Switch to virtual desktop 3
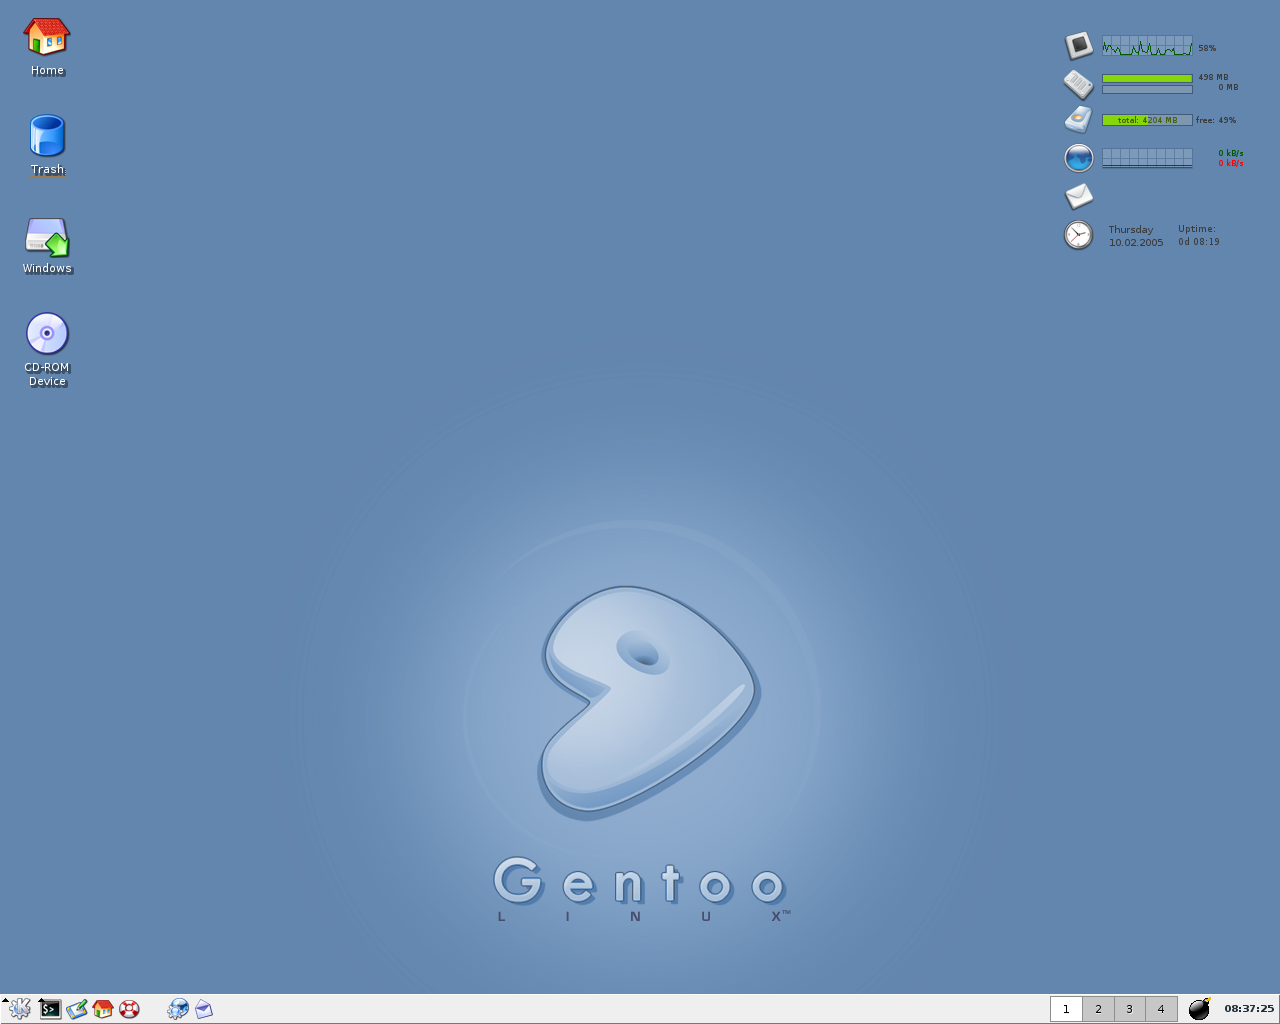Image resolution: width=1280 pixels, height=1024 pixels. click(x=1130, y=1009)
